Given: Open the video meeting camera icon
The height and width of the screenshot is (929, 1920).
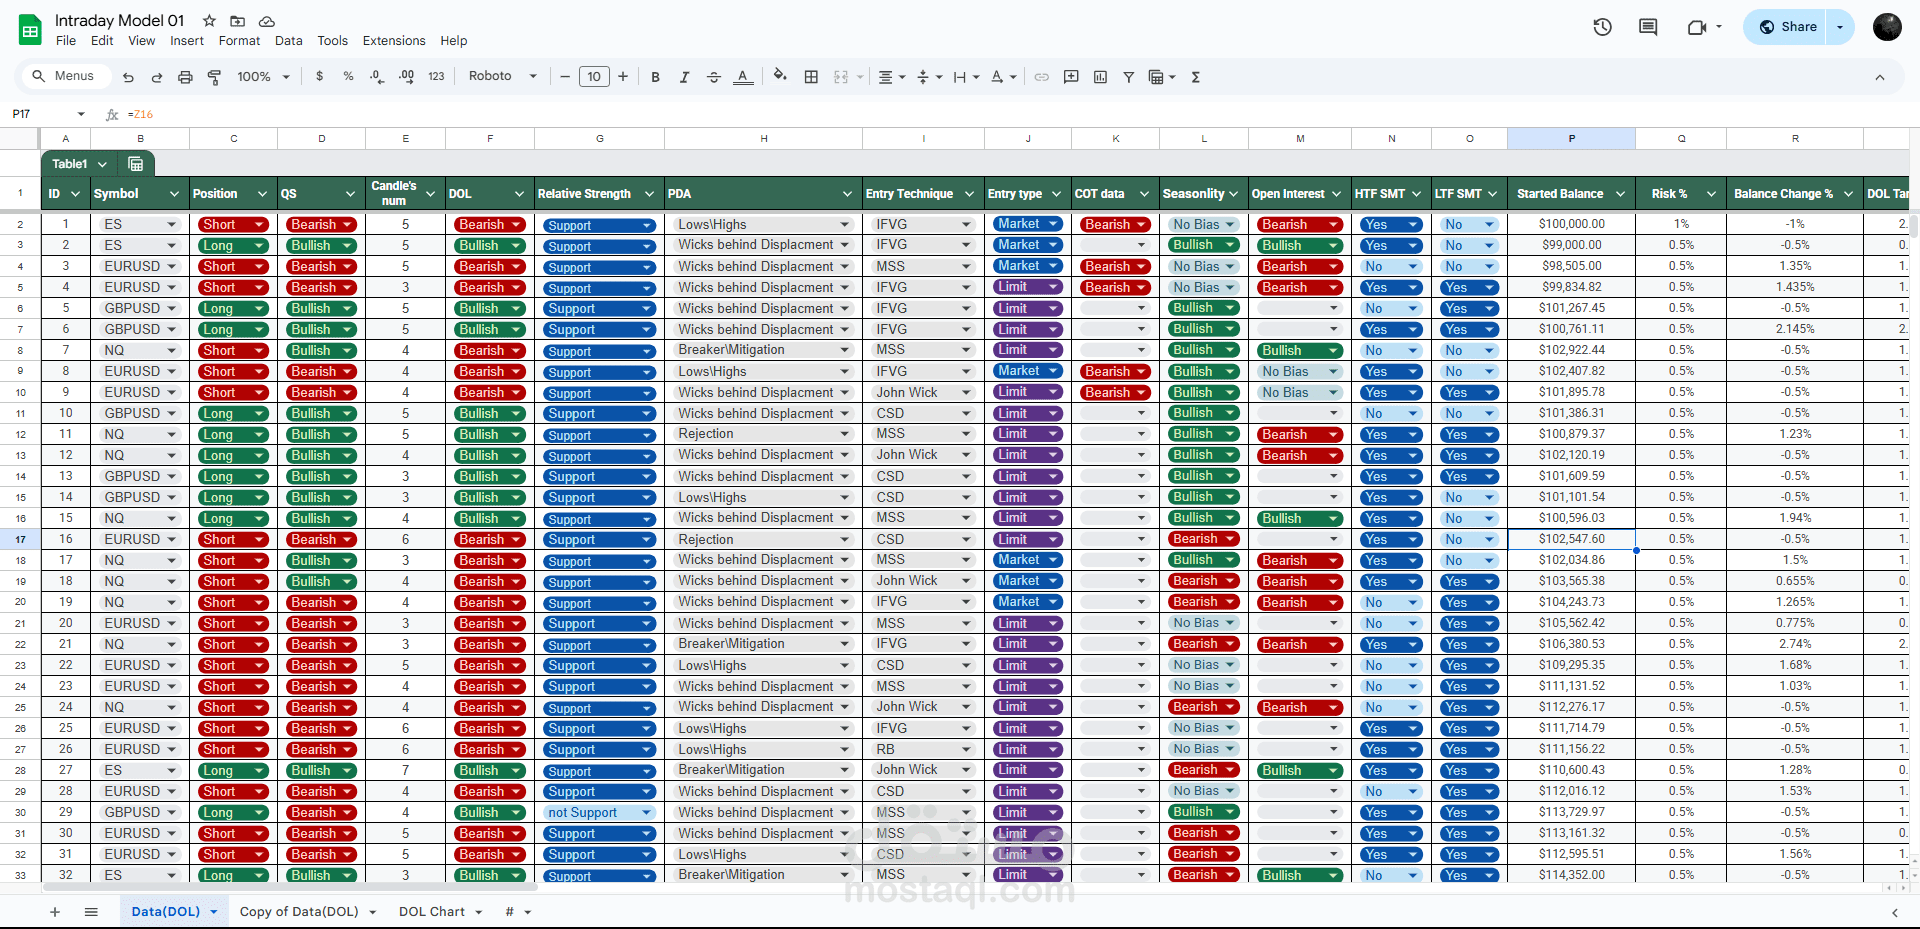Looking at the screenshot, I should click(x=1697, y=27).
